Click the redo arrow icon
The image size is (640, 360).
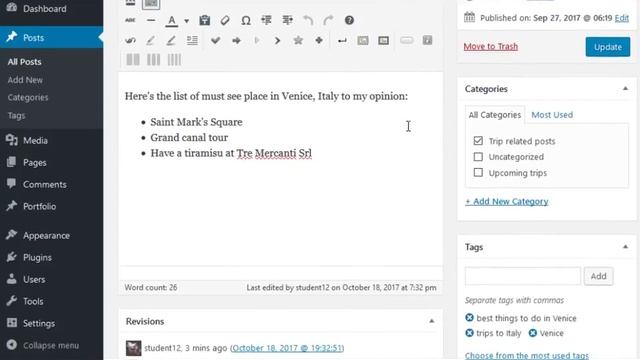pyautogui.click(x=328, y=20)
